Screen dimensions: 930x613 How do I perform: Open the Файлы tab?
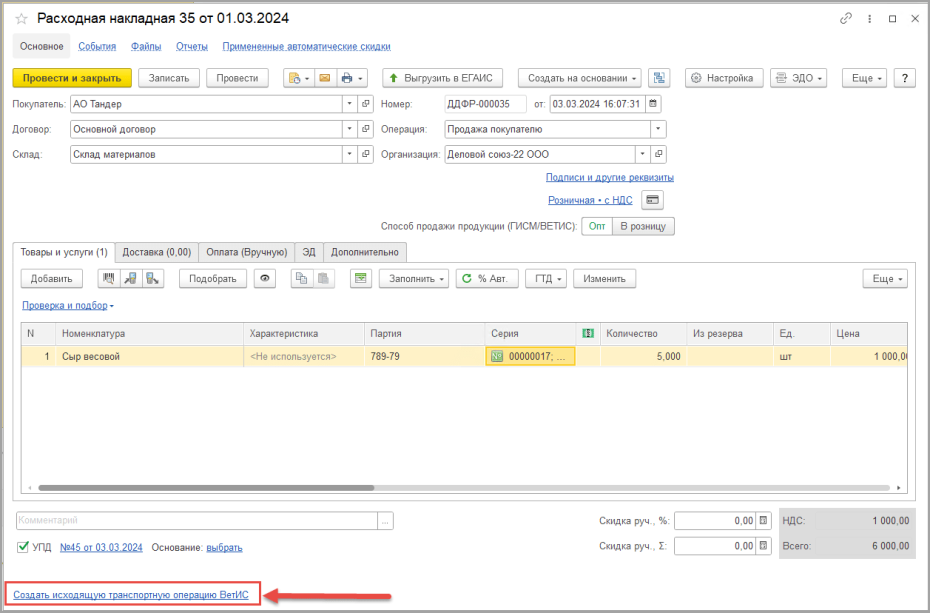click(x=146, y=46)
